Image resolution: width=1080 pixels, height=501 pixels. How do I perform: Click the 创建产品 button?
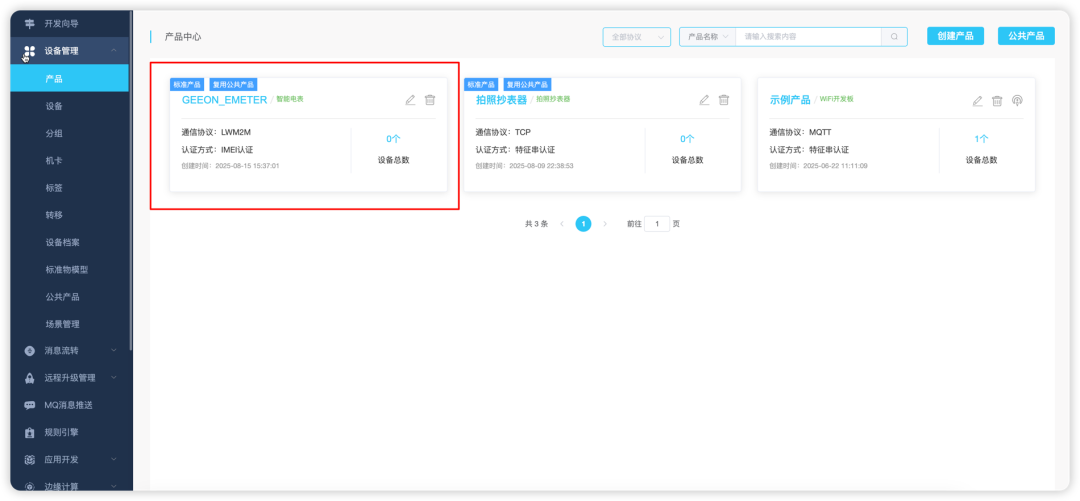[955, 37]
